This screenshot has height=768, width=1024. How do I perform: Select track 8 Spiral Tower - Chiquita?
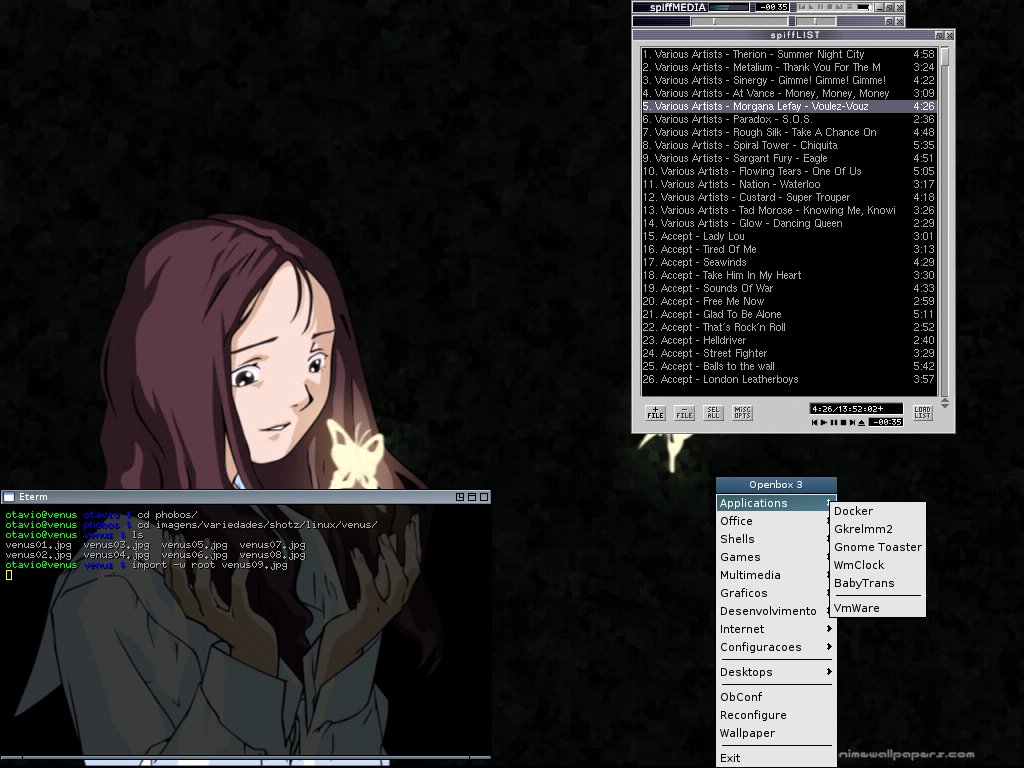789,145
